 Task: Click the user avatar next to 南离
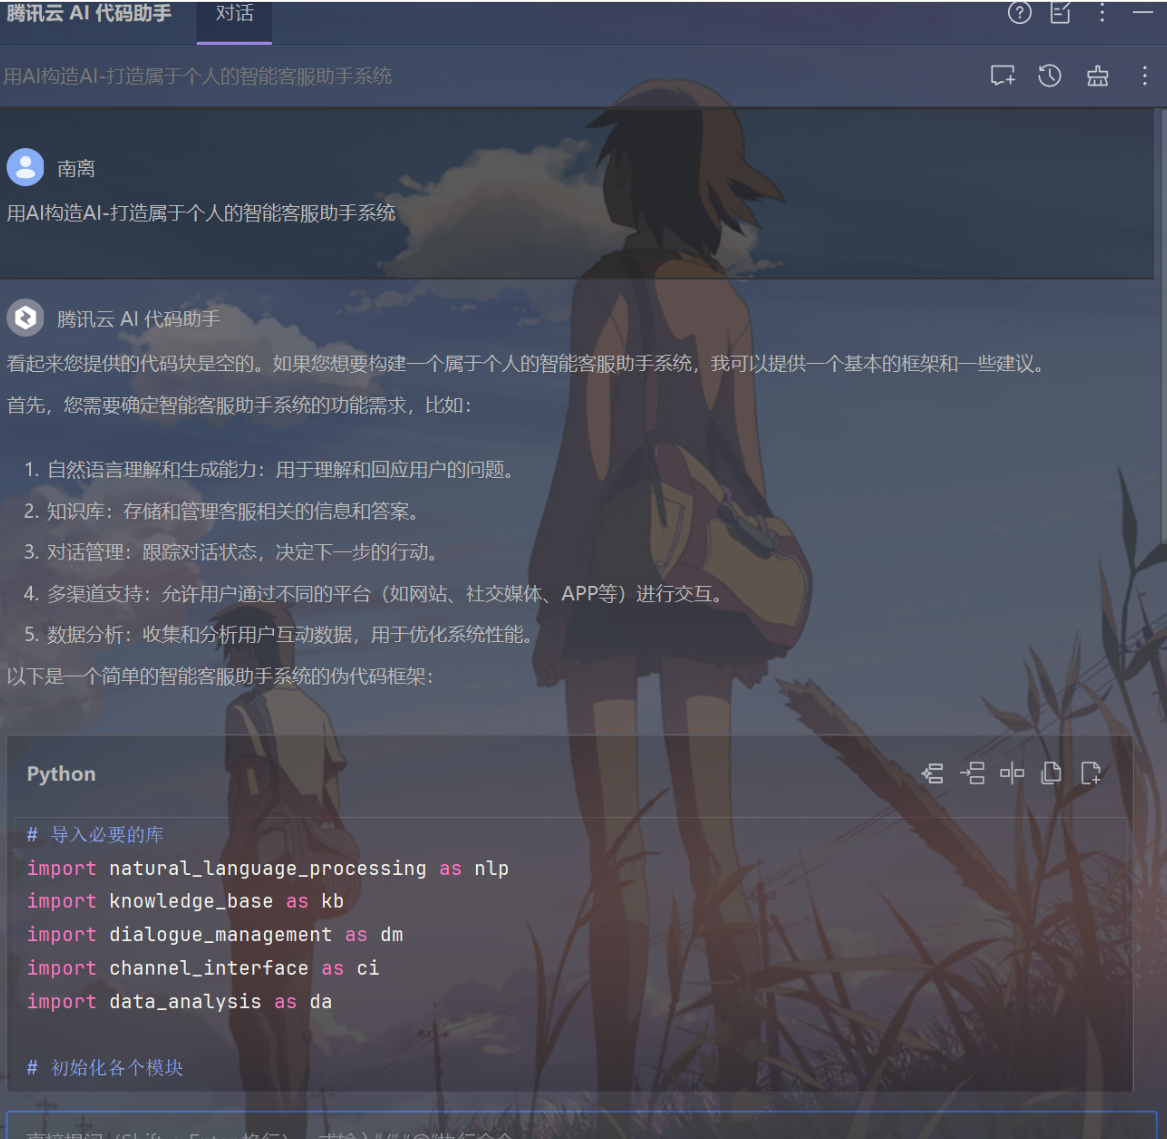tap(25, 167)
